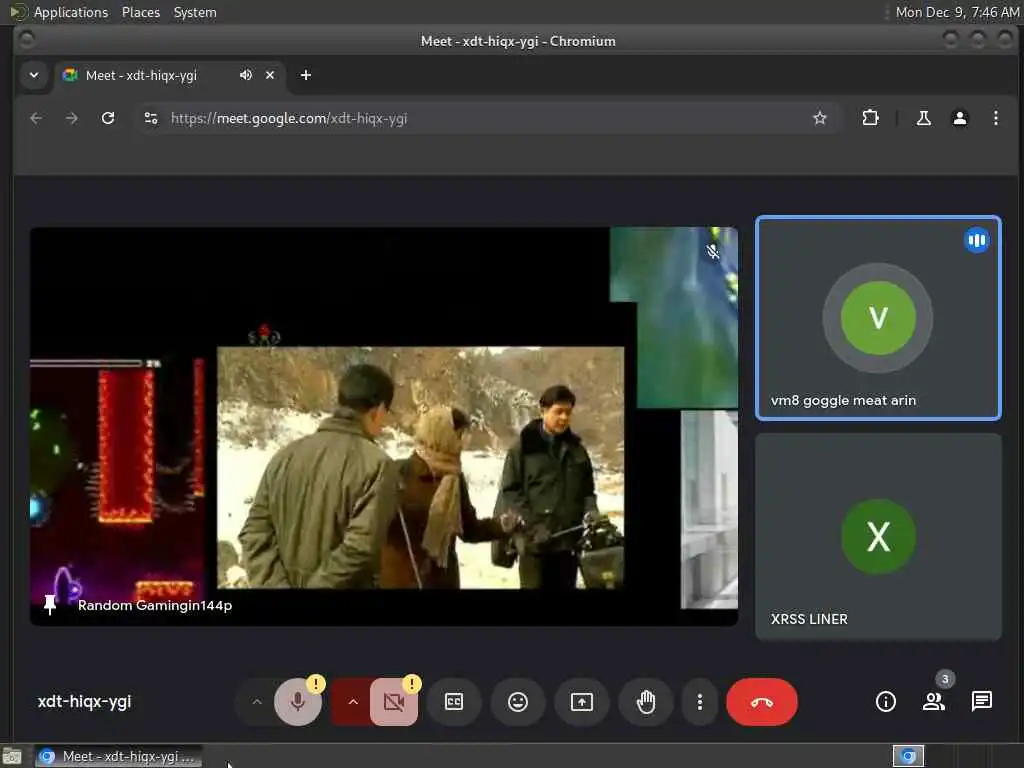
Task: Reload the Meet page
Action: [108, 118]
